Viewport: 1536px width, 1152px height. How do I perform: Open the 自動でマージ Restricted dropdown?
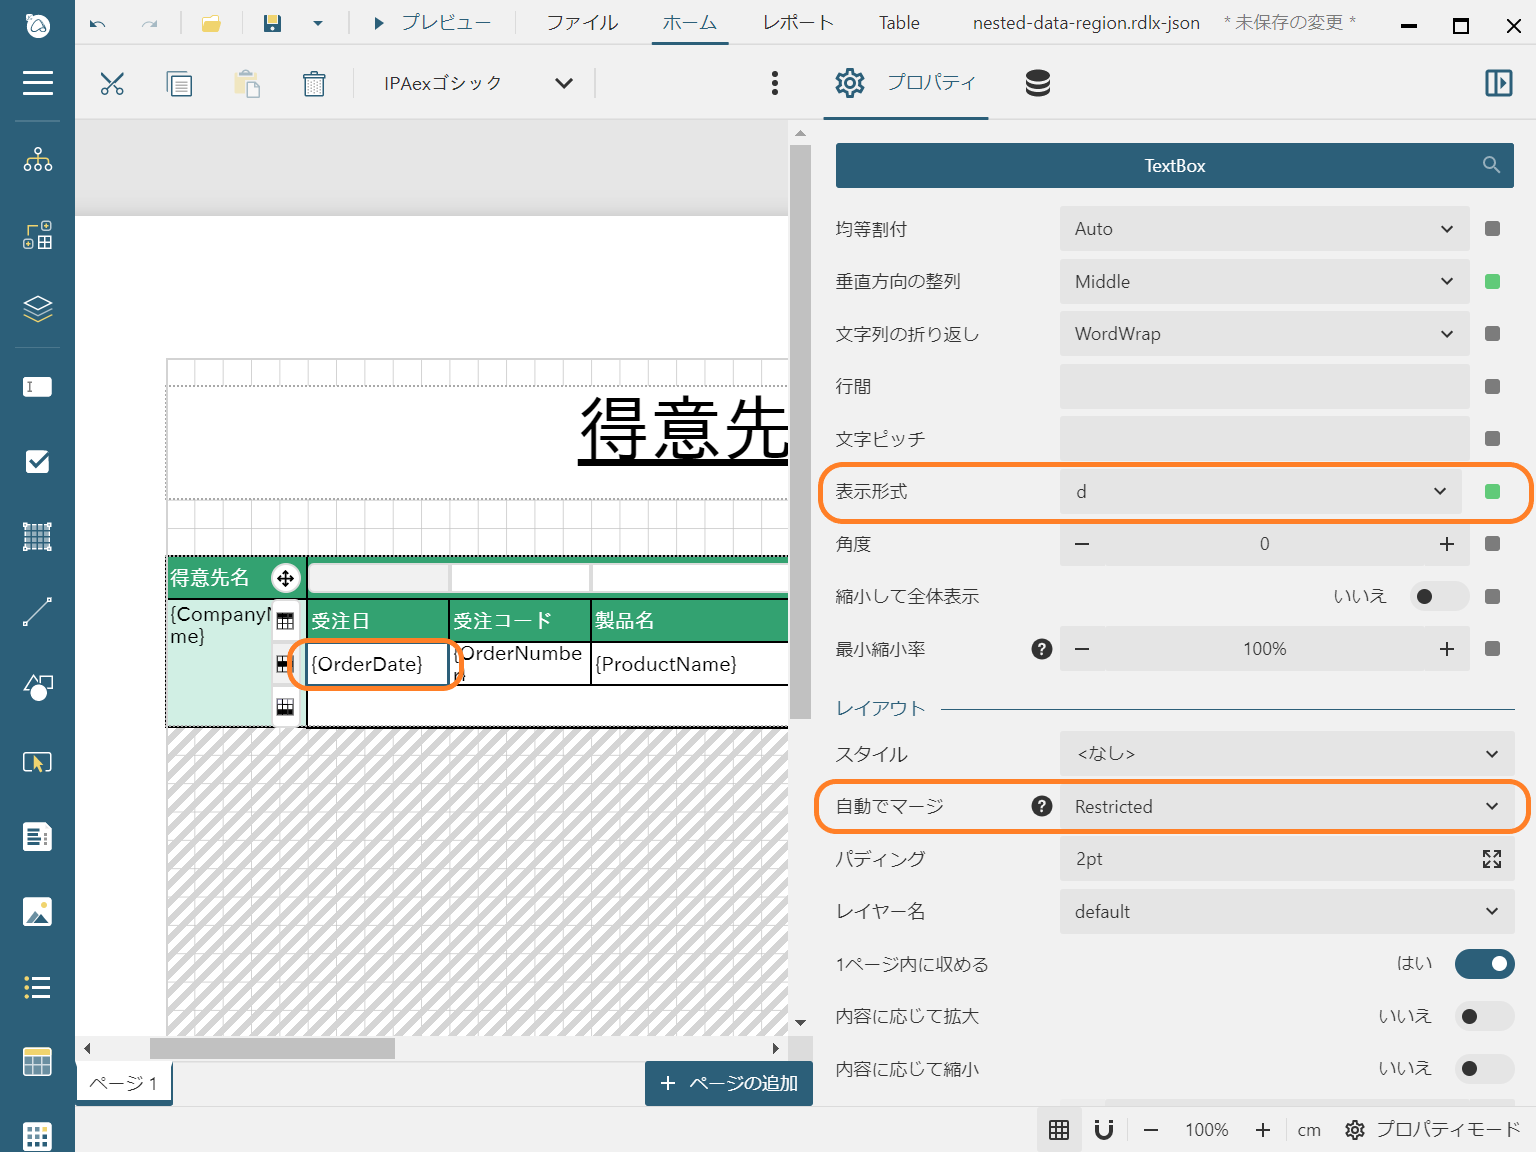(x=1287, y=807)
